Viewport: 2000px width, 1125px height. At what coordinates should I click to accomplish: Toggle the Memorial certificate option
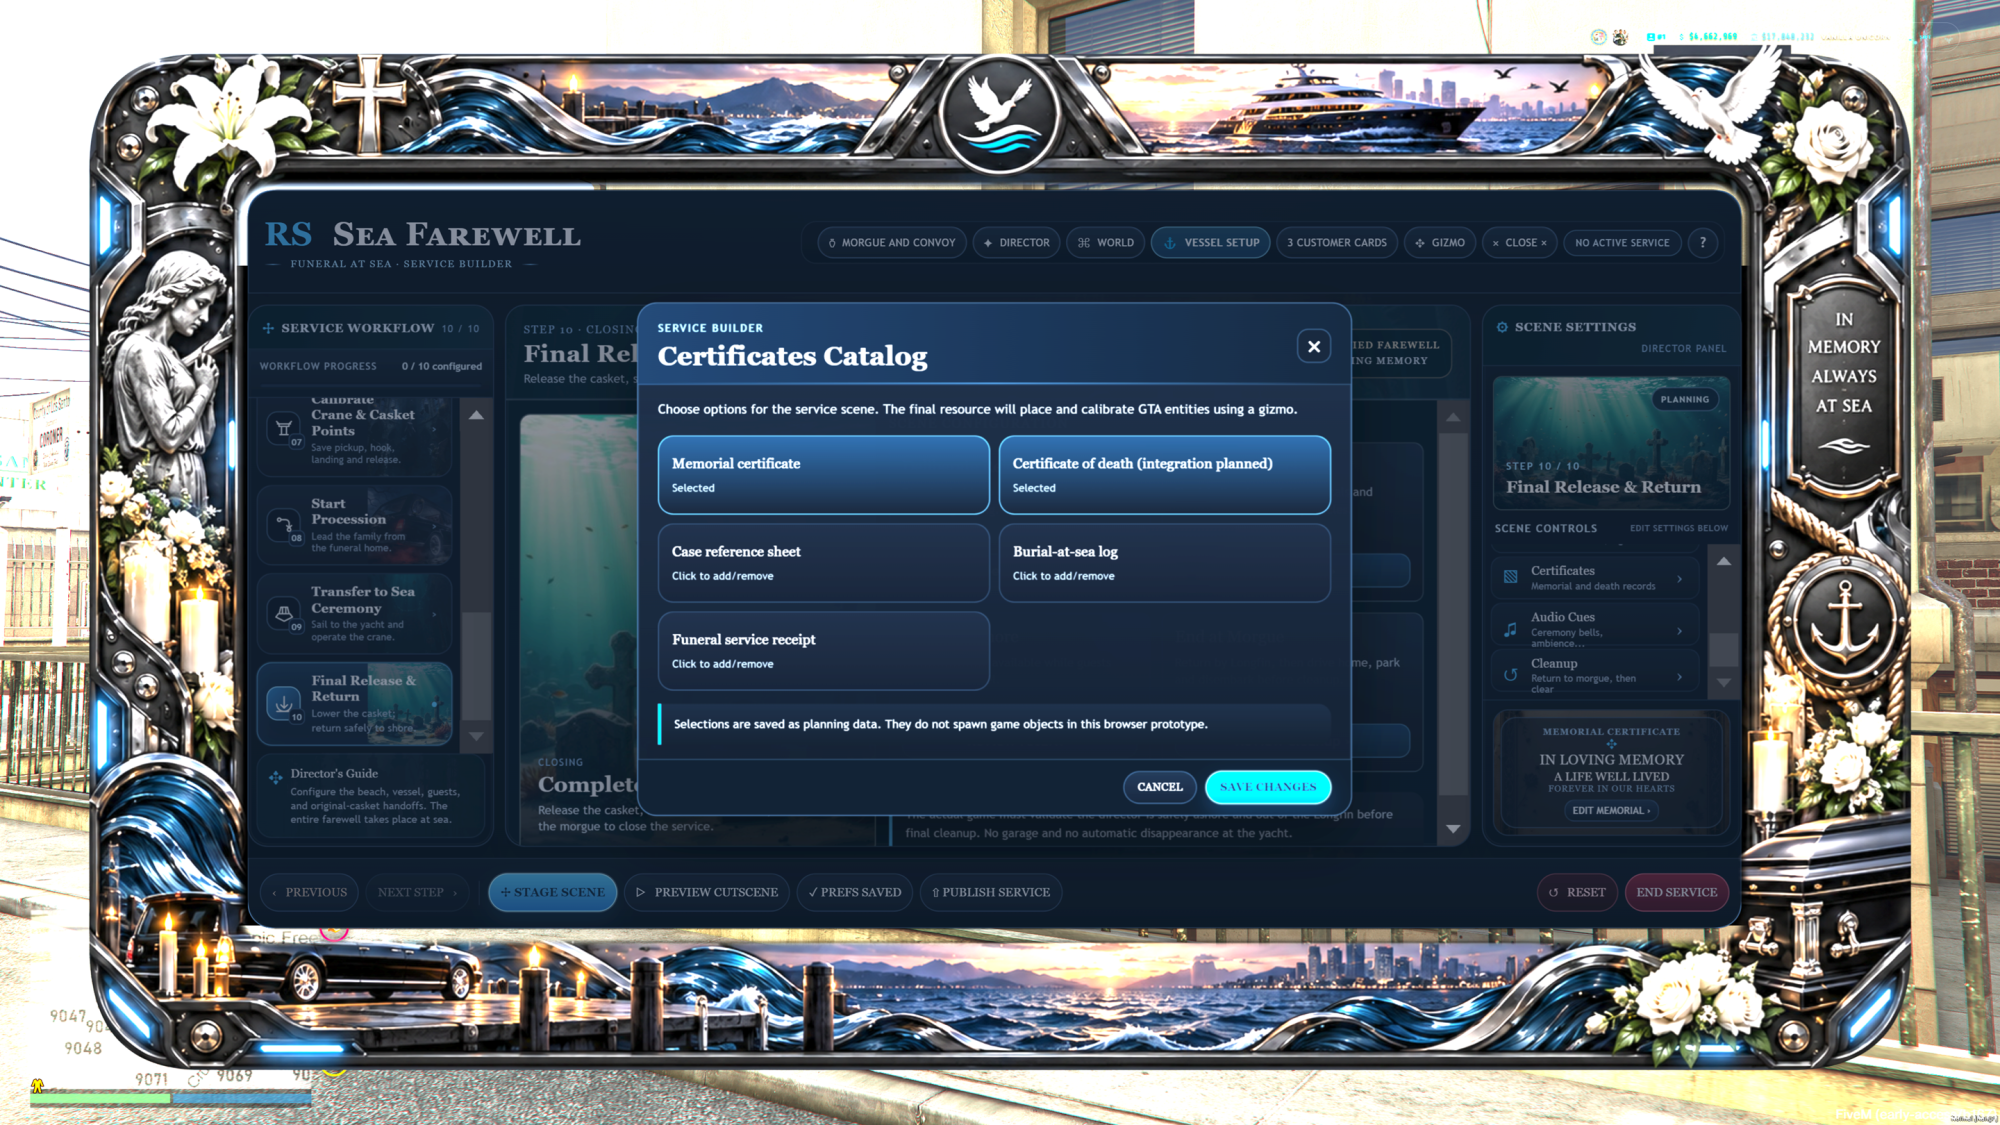coord(823,475)
